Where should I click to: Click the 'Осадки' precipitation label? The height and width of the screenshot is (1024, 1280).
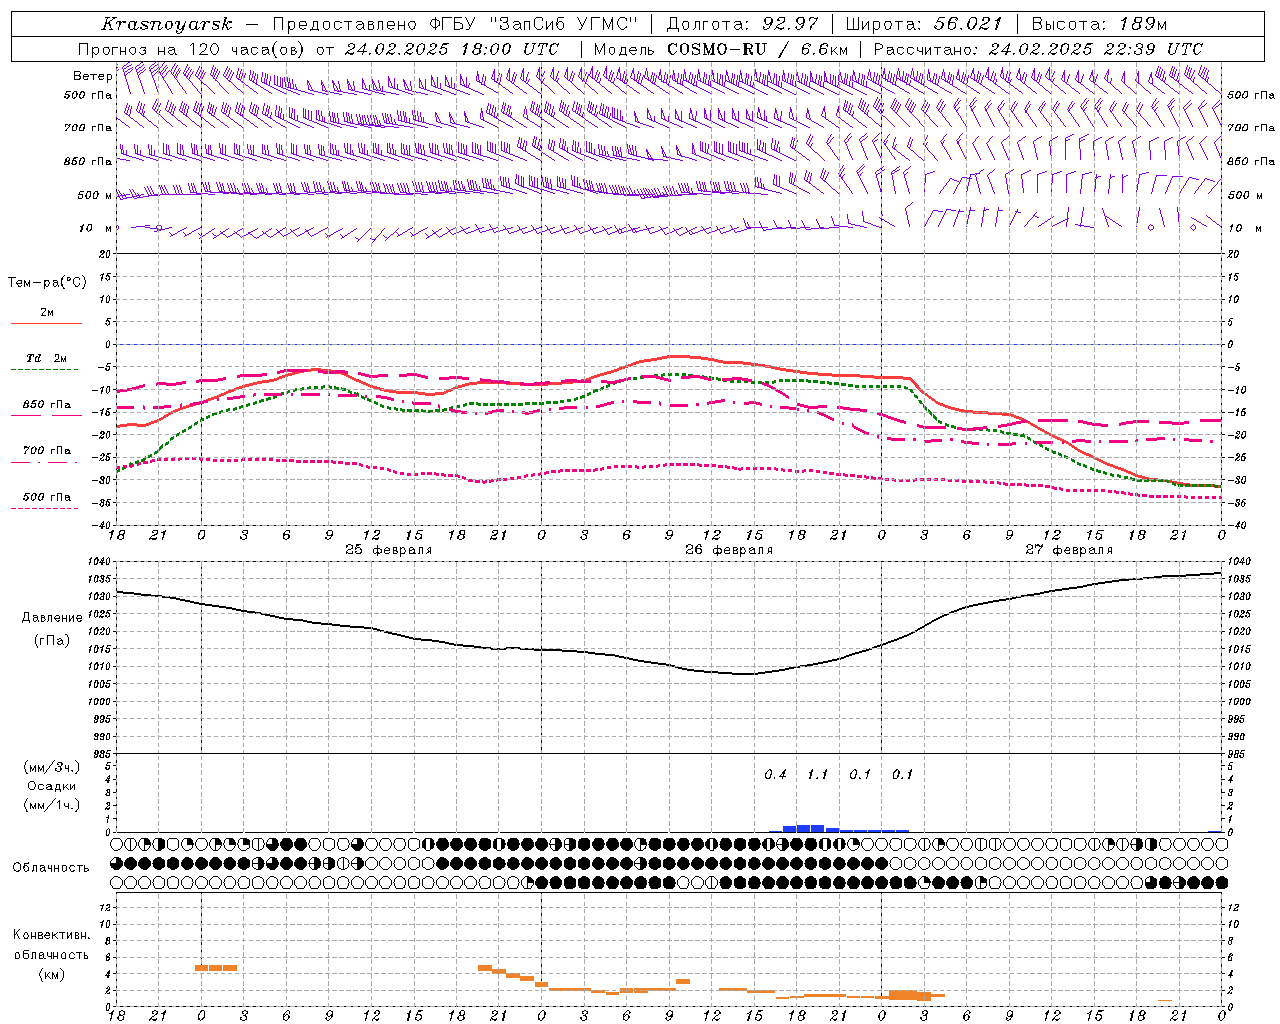click(52, 786)
